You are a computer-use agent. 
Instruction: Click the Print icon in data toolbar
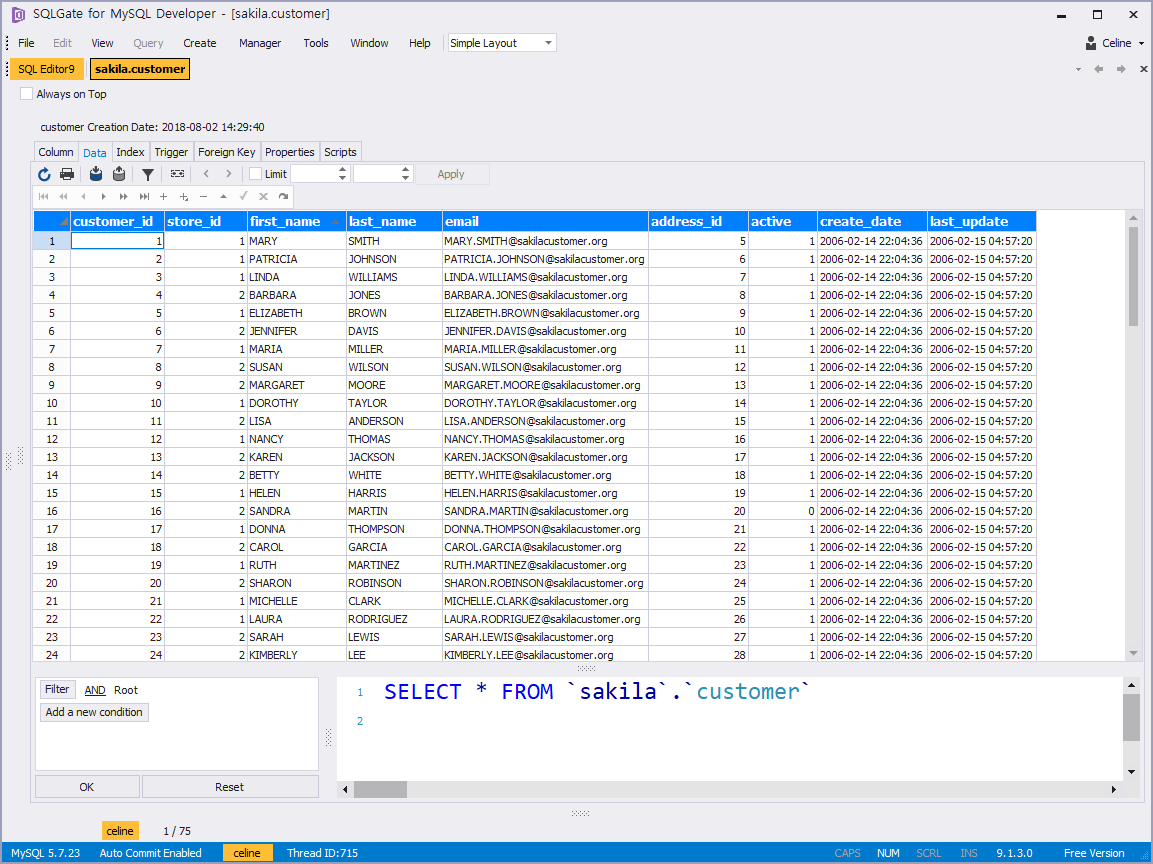click(67, 174)
